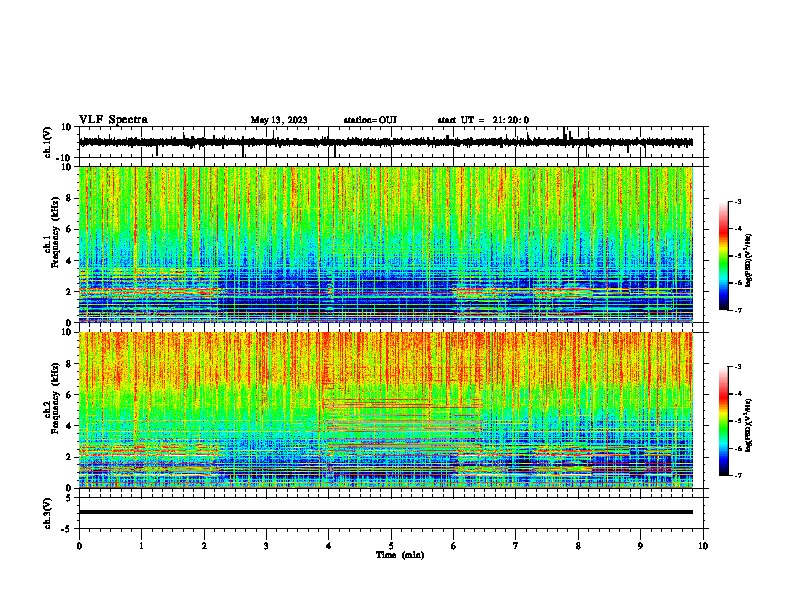Click time-axis tick label "3"
Screen dimensions: 792x612
click(266, 546)
